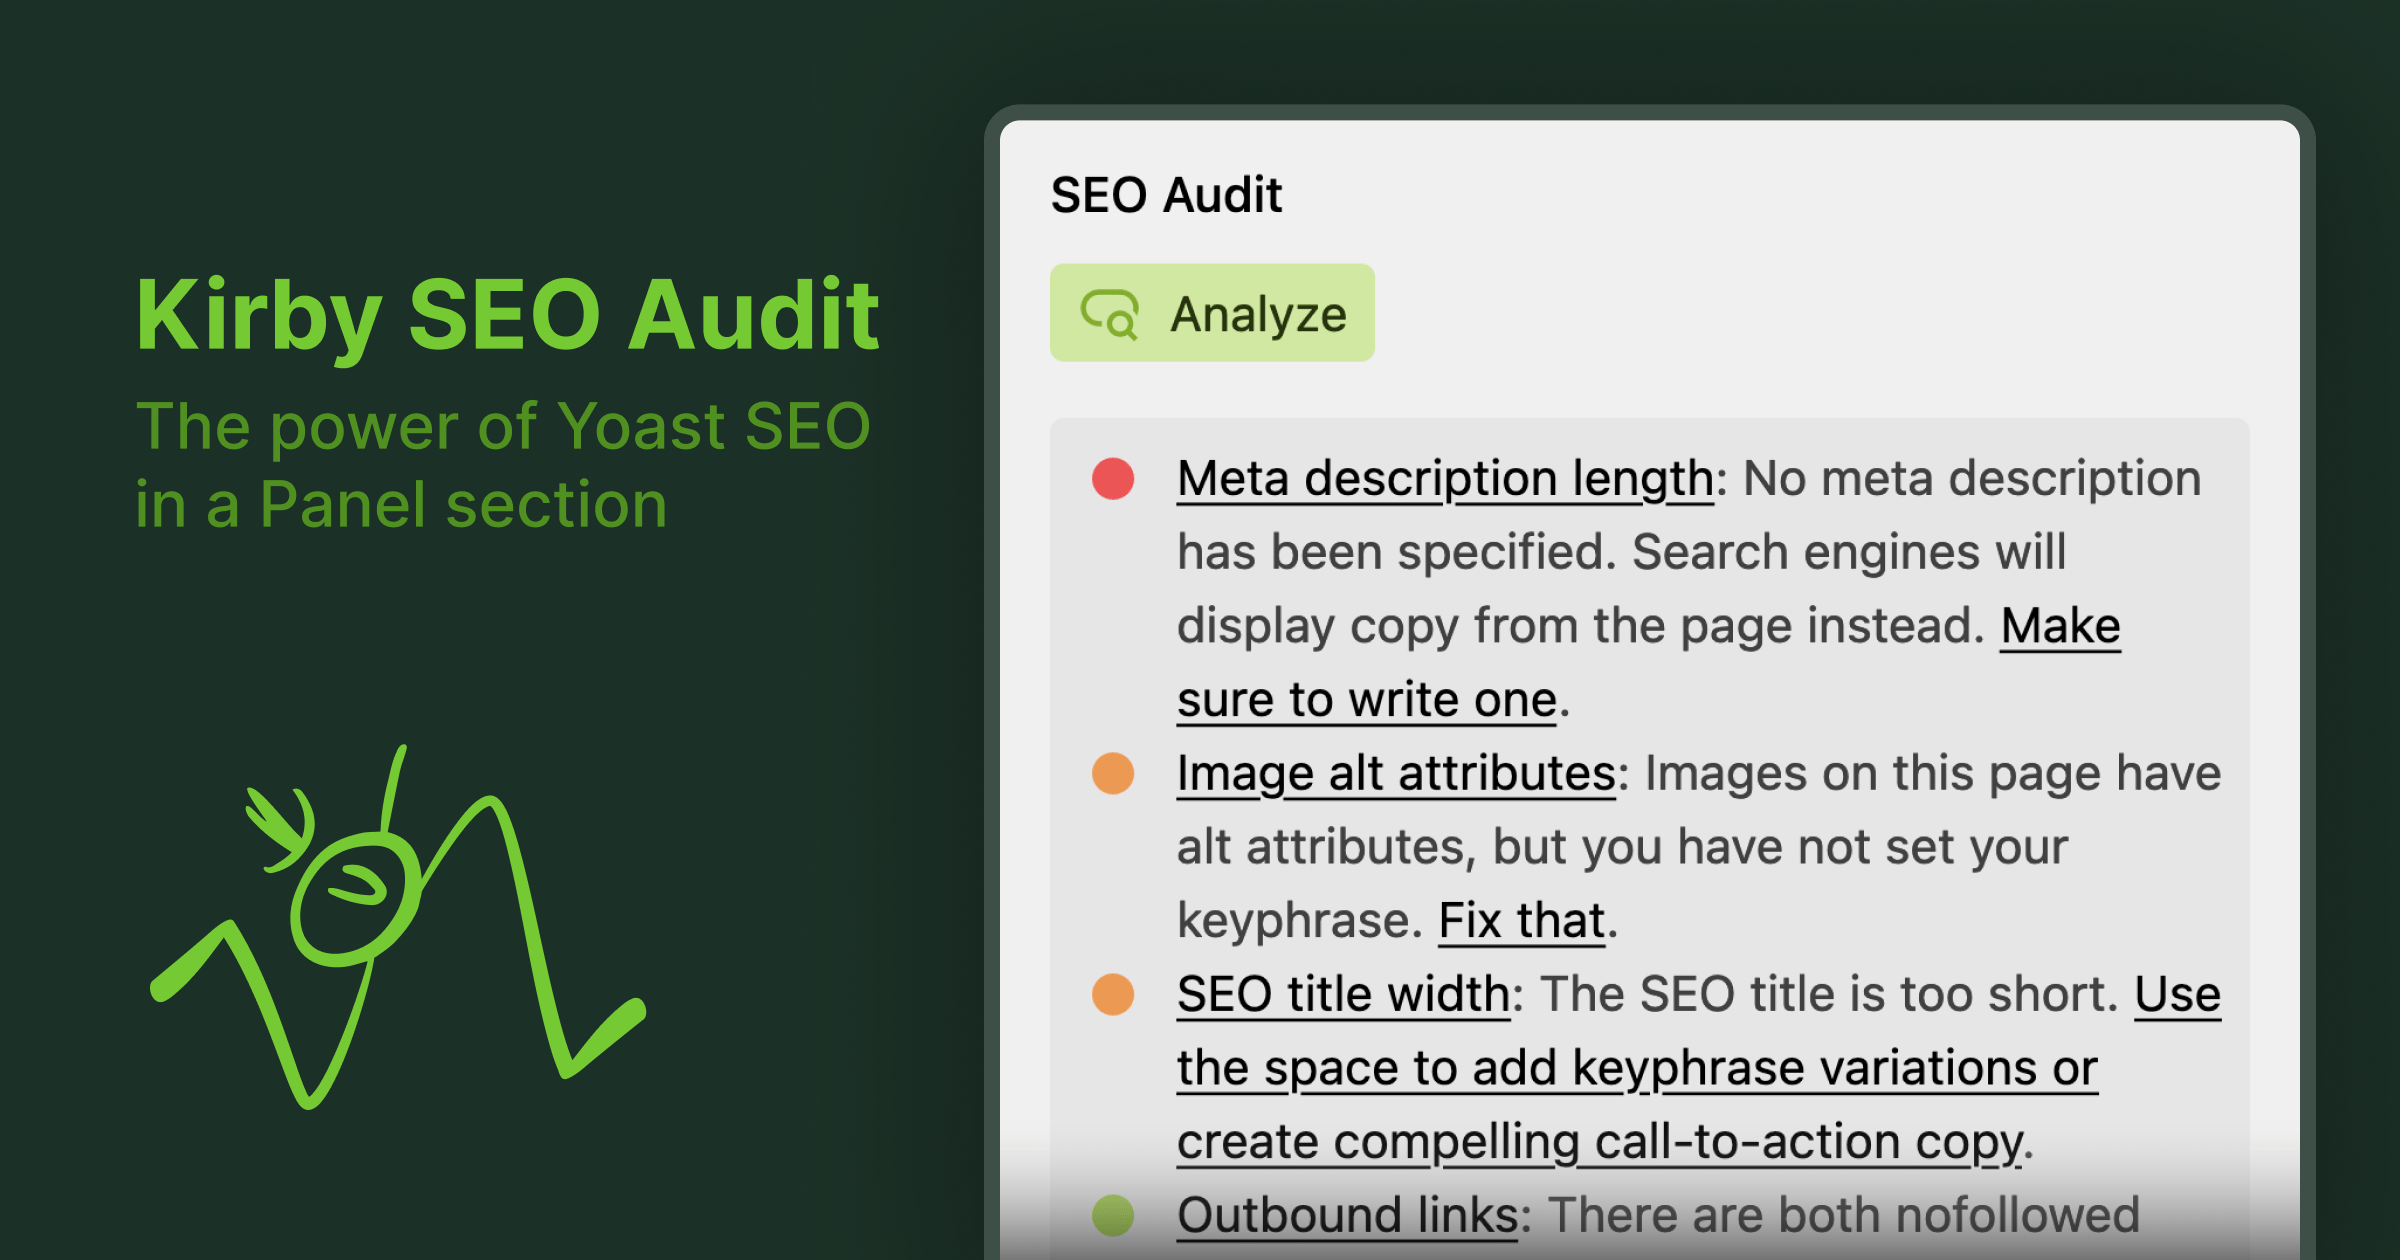This screenshot has height=1260, width=2400.
Task: Click the Kirby SEO Audit logo heading
Action: coord(508,312)
